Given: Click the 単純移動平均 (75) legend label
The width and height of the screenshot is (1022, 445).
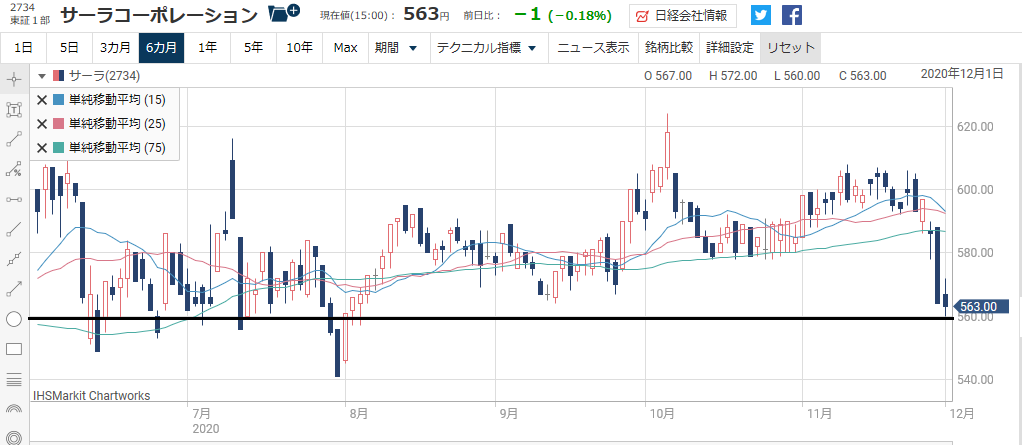Looking at the screenshot, I should pos(117,148).
